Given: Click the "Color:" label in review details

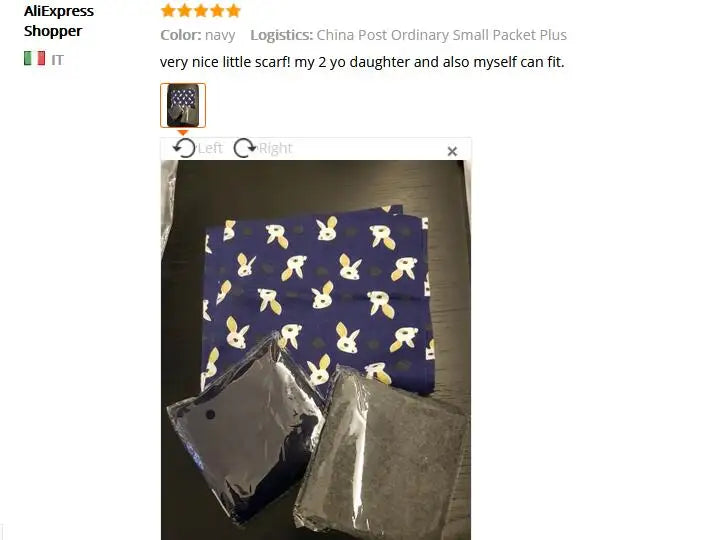Looking at the screenshot, I should coord(181,35).
